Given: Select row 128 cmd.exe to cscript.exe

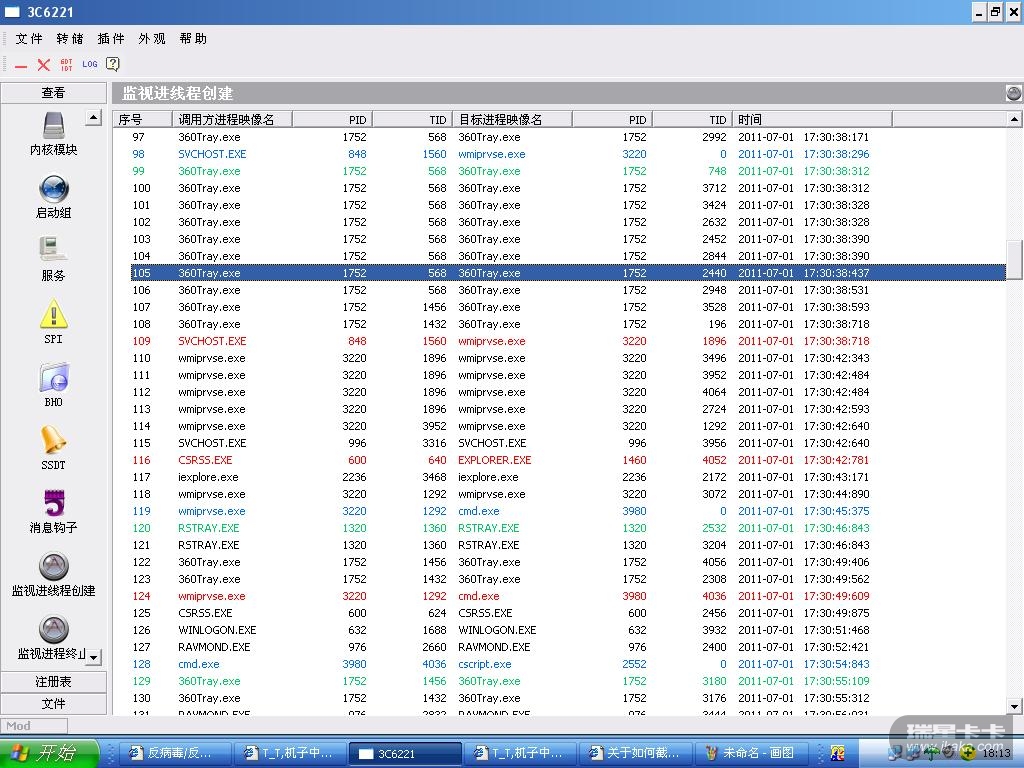Looking at the screenshot, I should click(568, 664).
